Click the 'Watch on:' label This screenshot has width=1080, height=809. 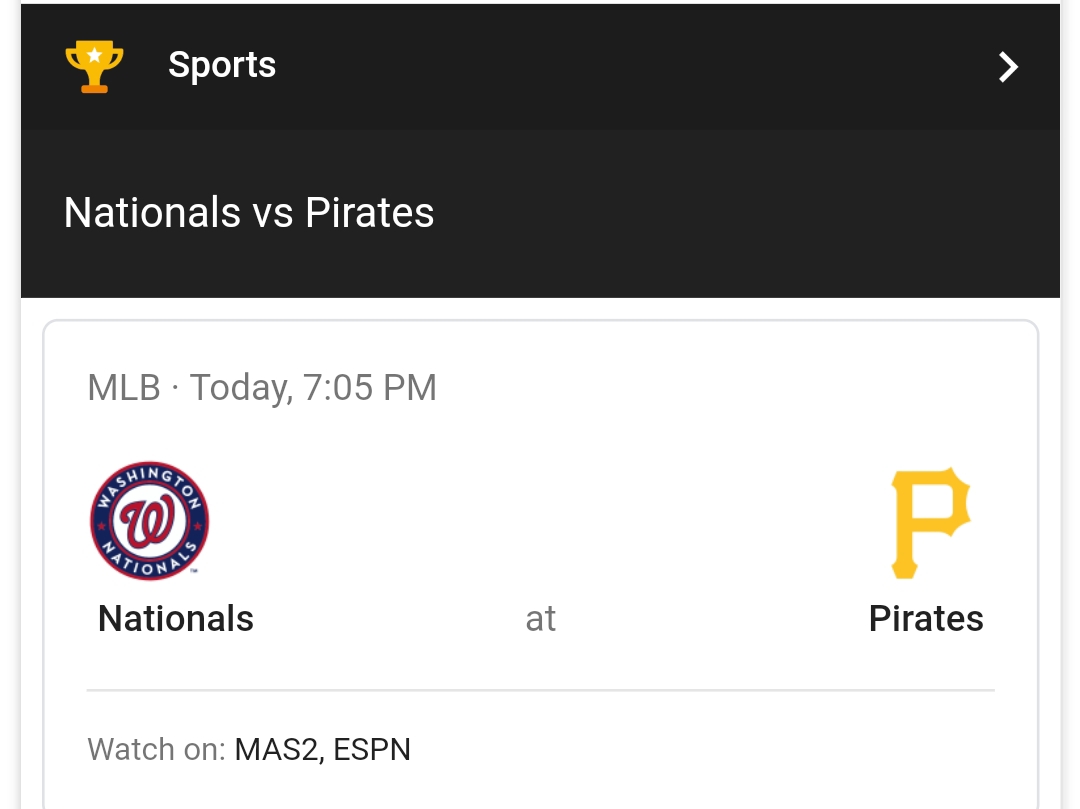coord(156,749)
